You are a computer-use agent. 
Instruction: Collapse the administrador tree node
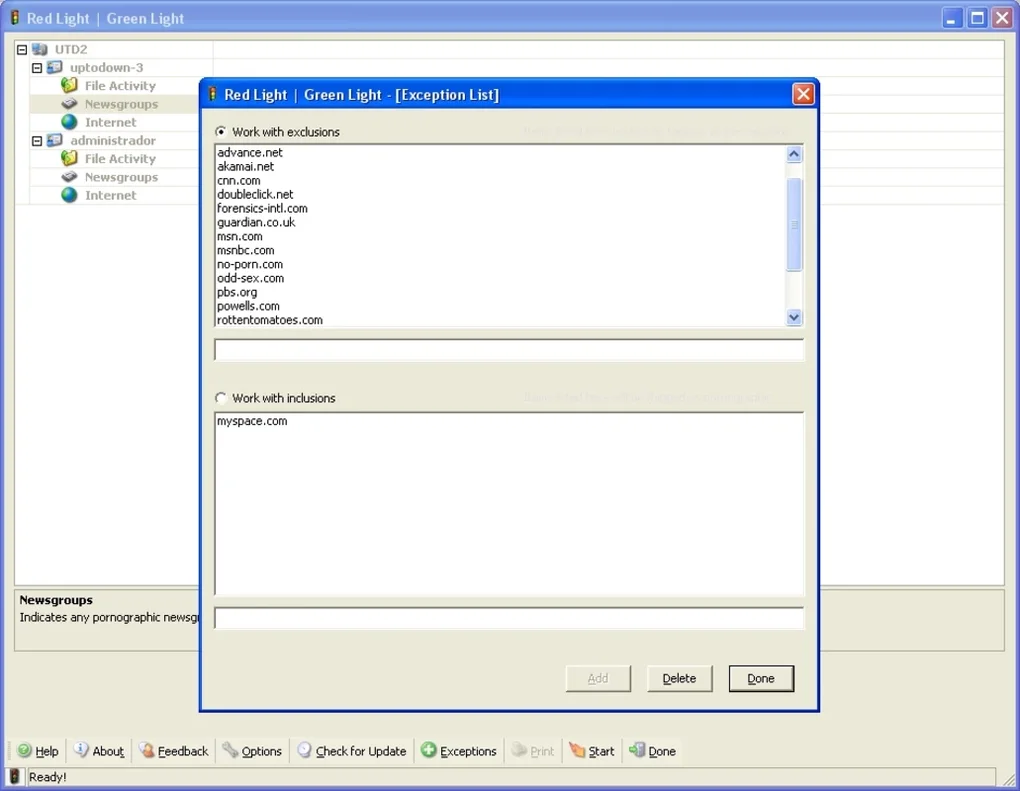pos(37,141)
